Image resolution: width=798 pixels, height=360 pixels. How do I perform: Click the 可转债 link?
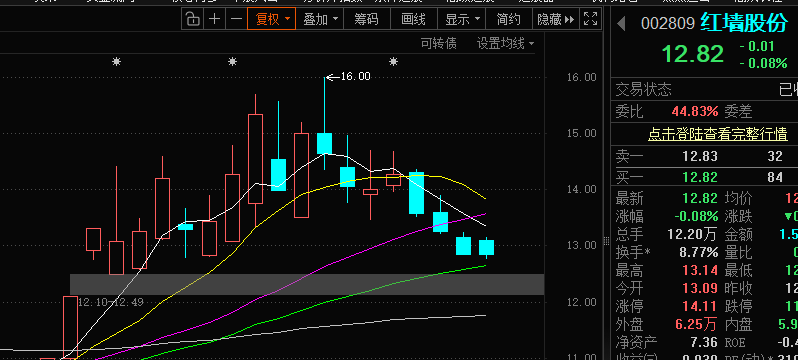[x=439, y=44]
